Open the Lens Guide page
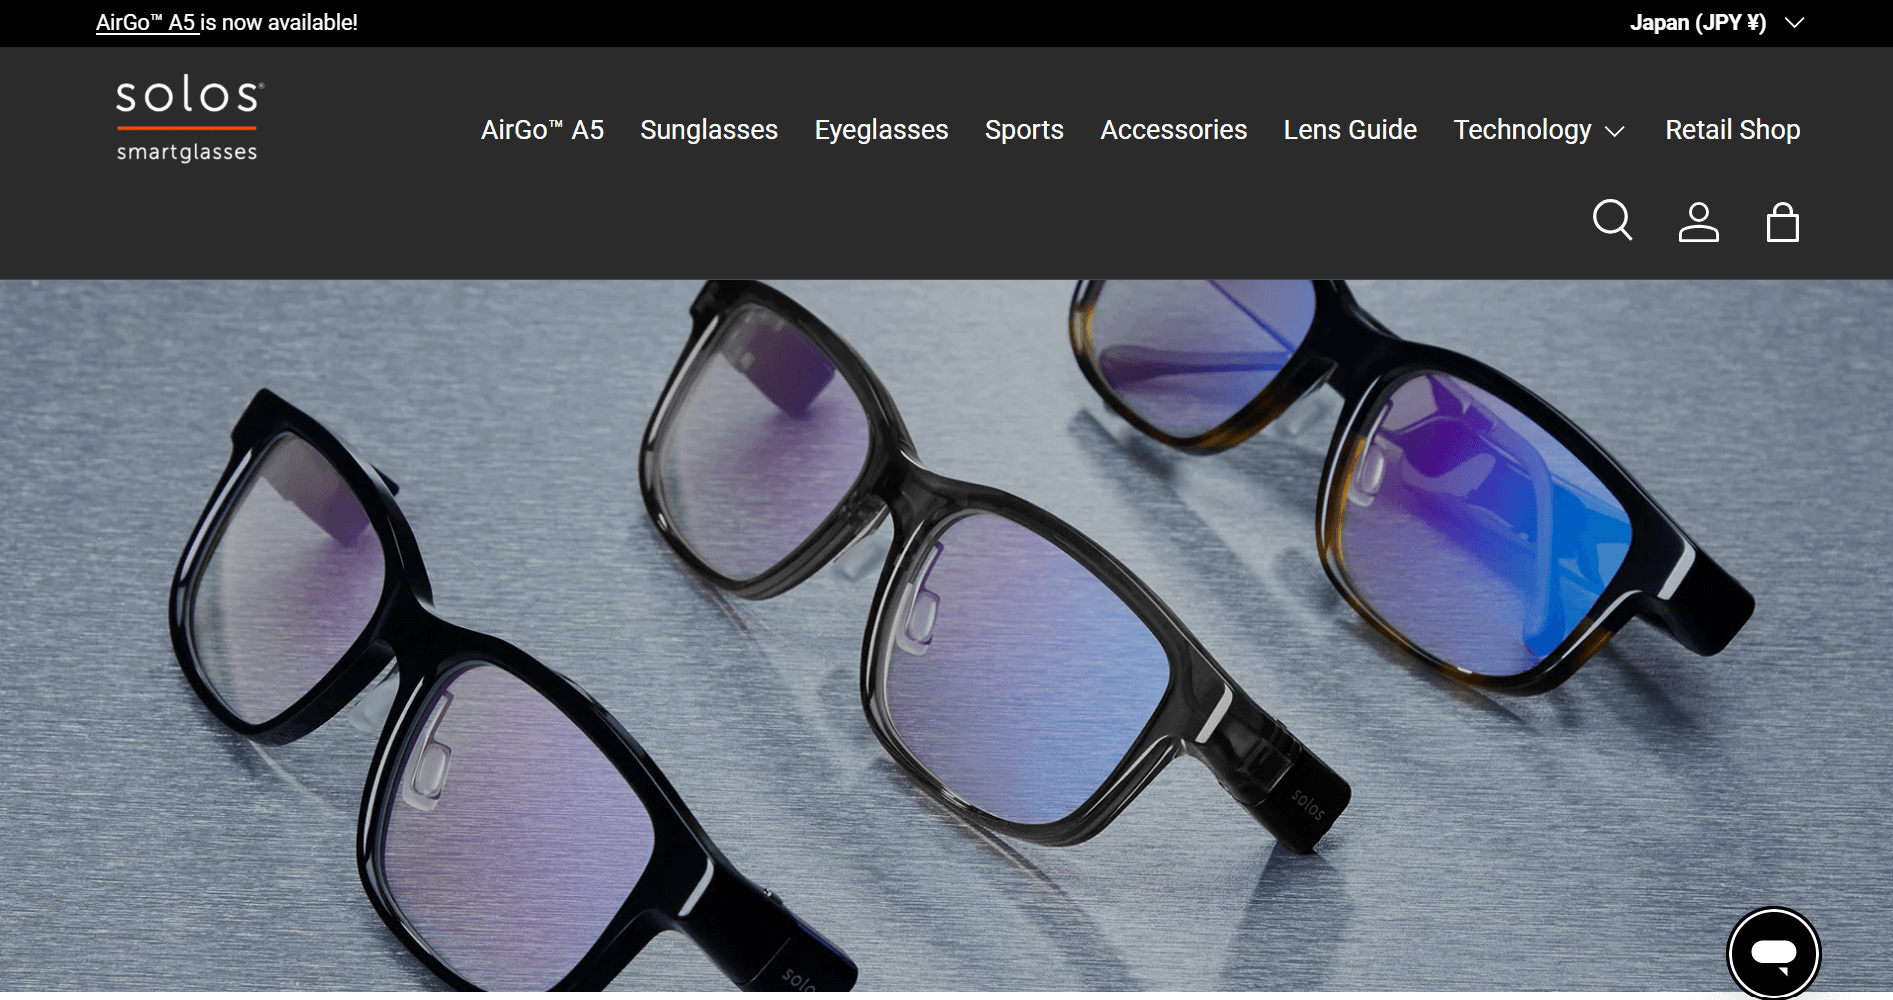This screenshot has height=1000, width=1893. [1349, 130]
